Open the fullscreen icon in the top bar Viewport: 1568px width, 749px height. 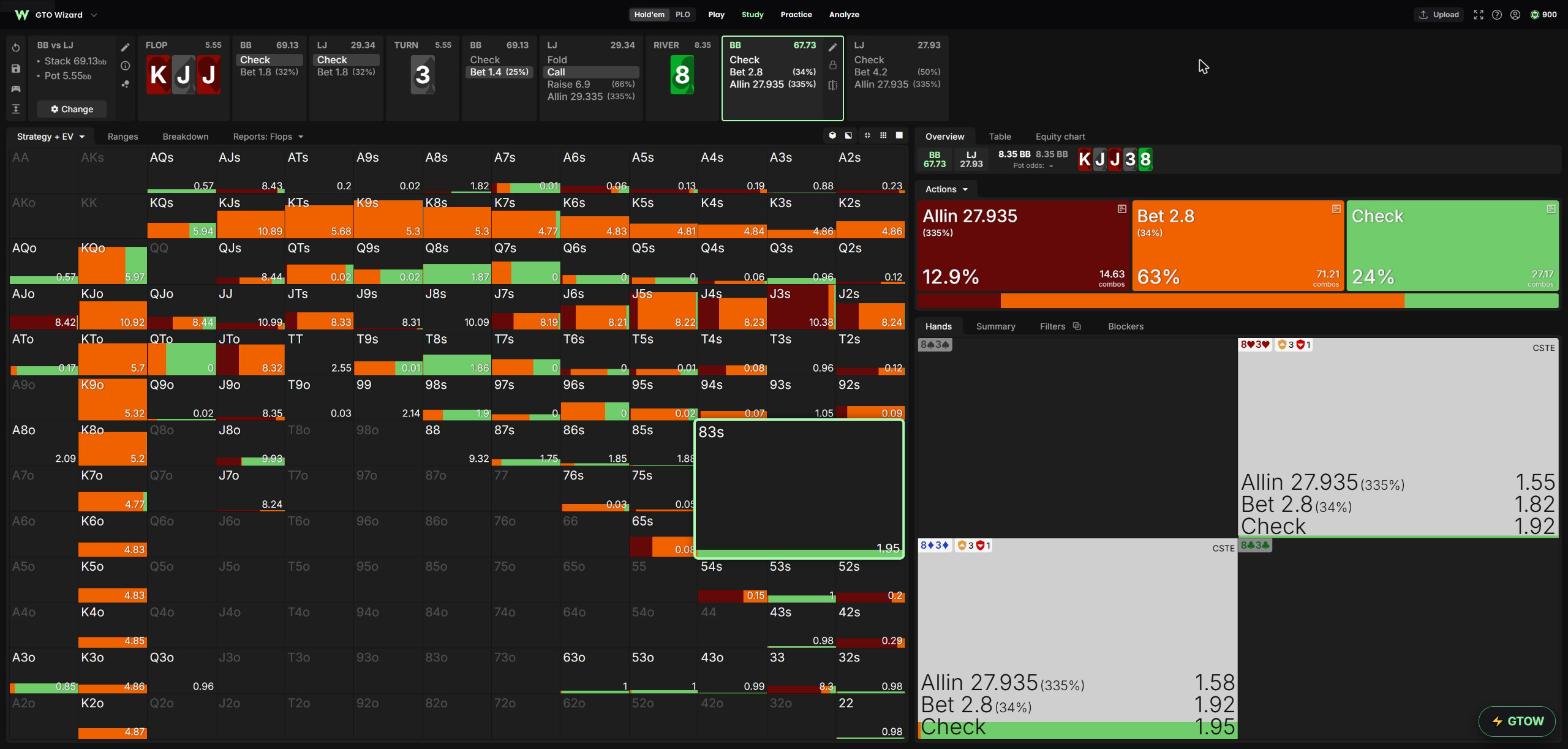click(x=1478, y=15)
